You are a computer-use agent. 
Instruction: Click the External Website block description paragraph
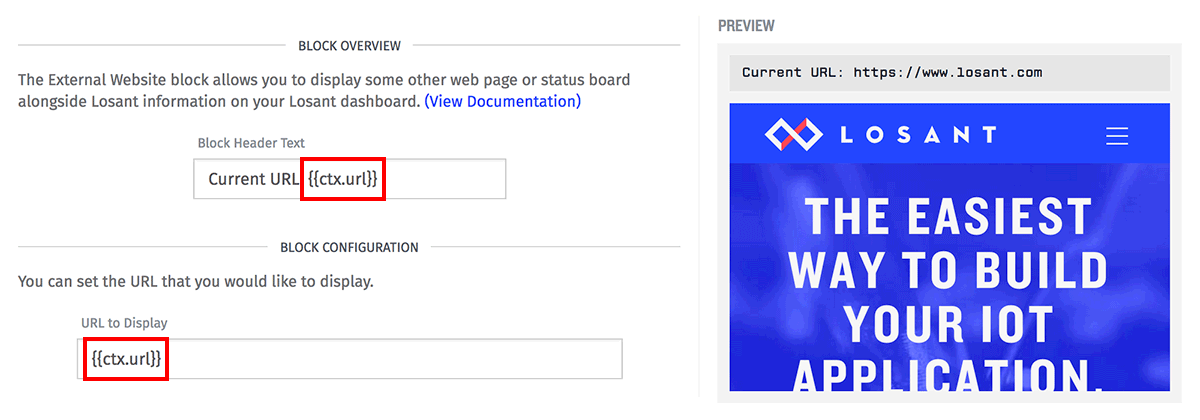coord(324,90)
